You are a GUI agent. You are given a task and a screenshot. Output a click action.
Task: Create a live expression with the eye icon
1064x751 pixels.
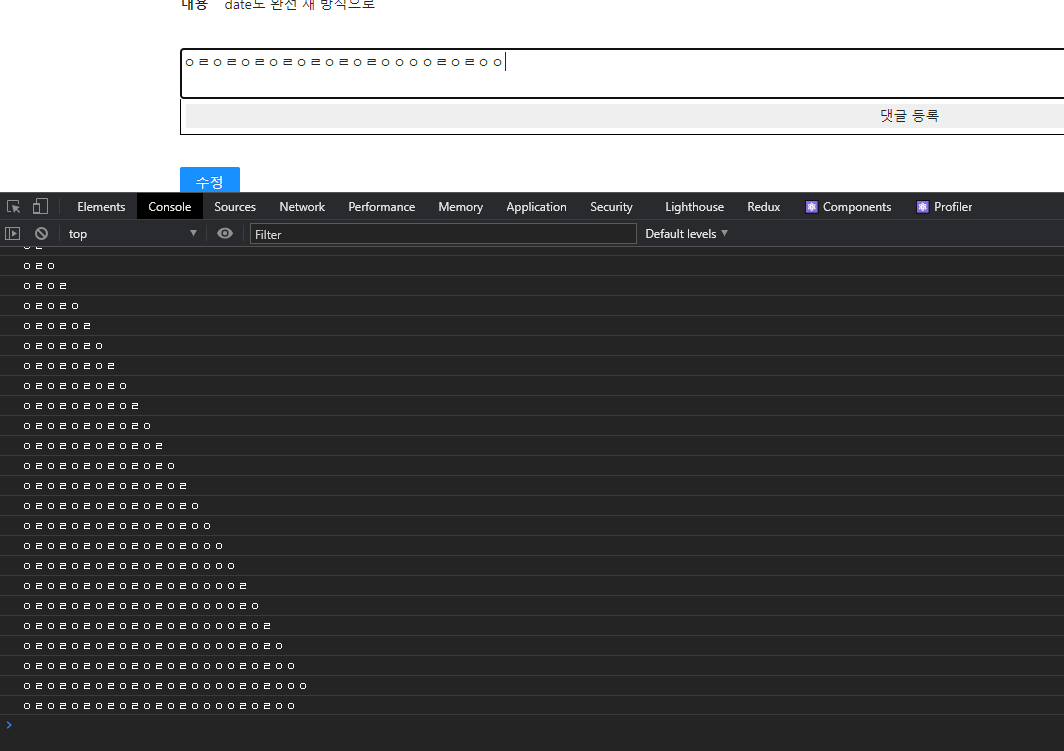225,233
